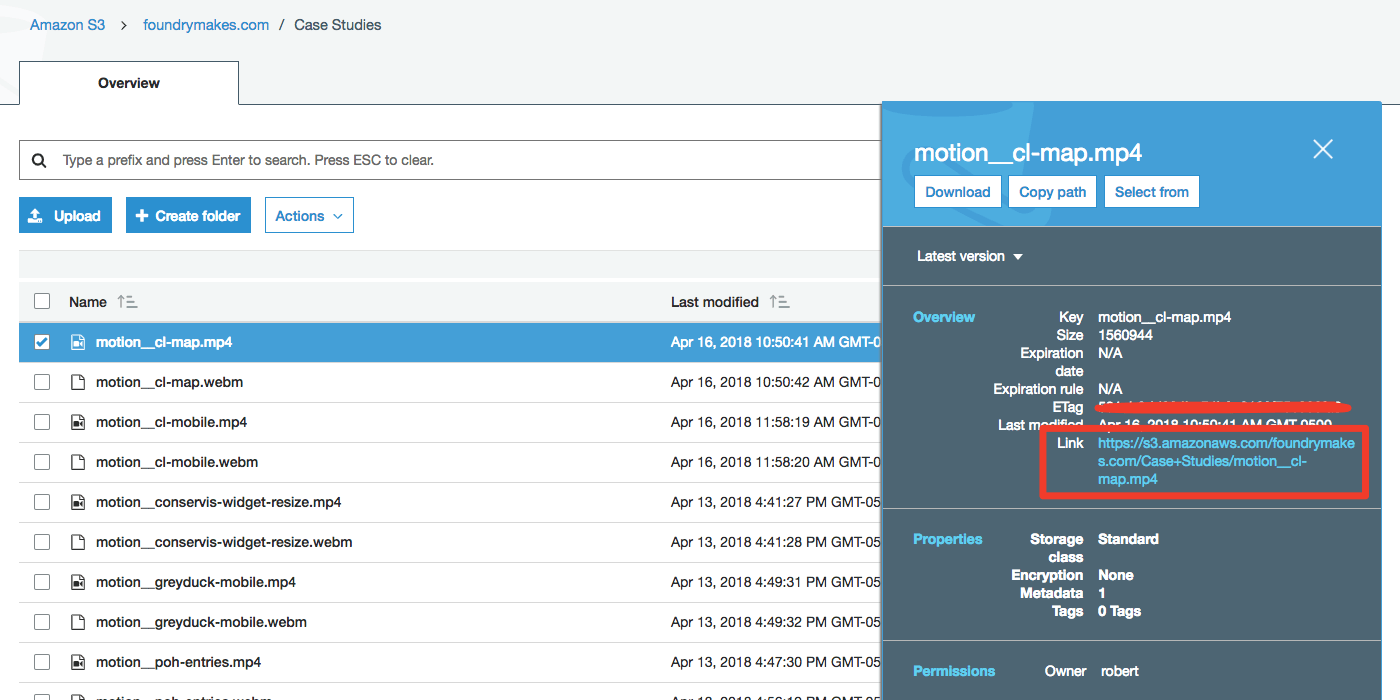Check the motion__conservis-widget-resize.webm checkbox
1400x700 pixels.
(42, 542)
